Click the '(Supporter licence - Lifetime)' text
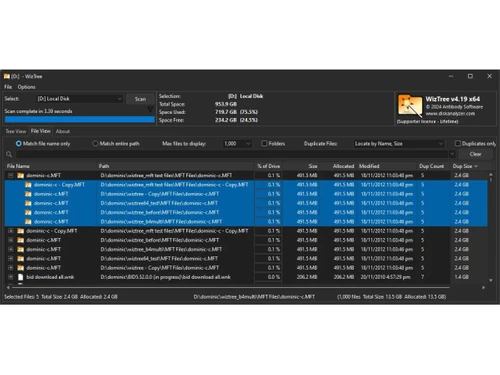Viewport: 500px width, 375px height. (427, 122)
